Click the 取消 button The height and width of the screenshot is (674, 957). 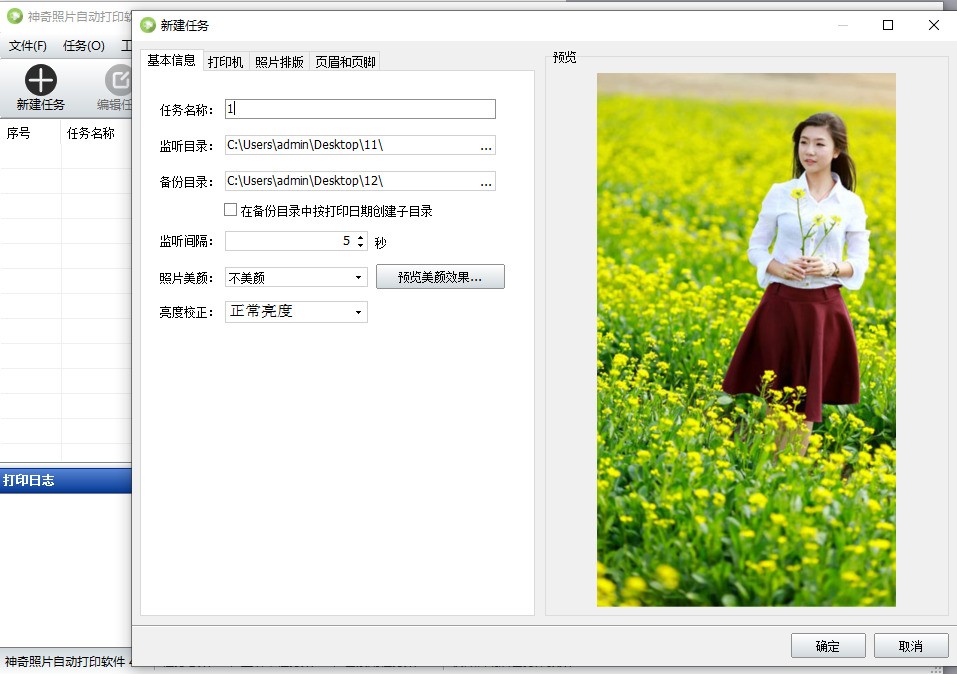tap(911, 646)
